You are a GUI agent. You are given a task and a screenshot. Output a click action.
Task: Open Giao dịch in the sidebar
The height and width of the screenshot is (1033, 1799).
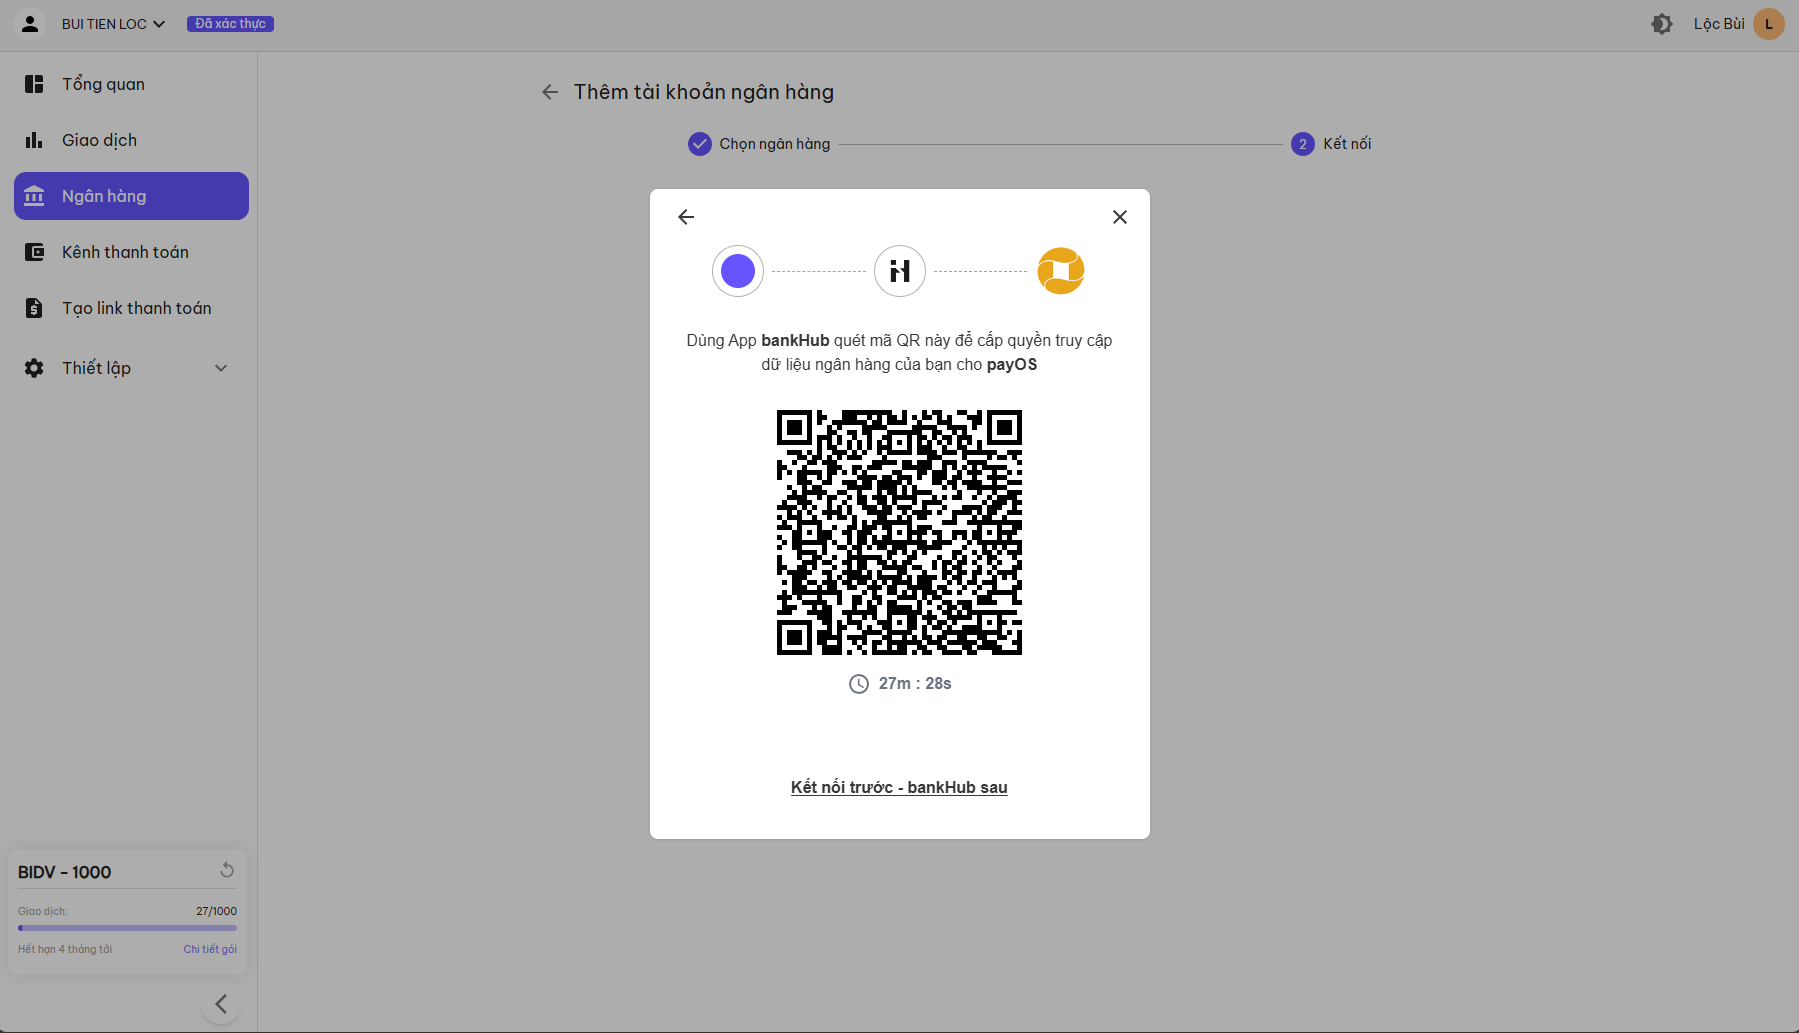[x=99, y=140]
